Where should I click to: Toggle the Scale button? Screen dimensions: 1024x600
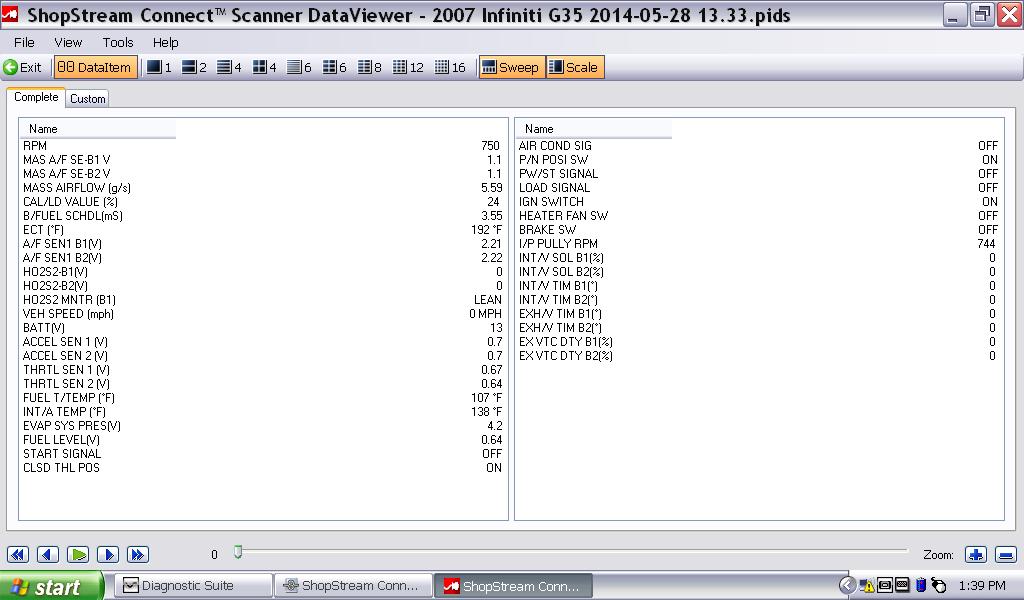pyautogui.click(x=575, y=67)
